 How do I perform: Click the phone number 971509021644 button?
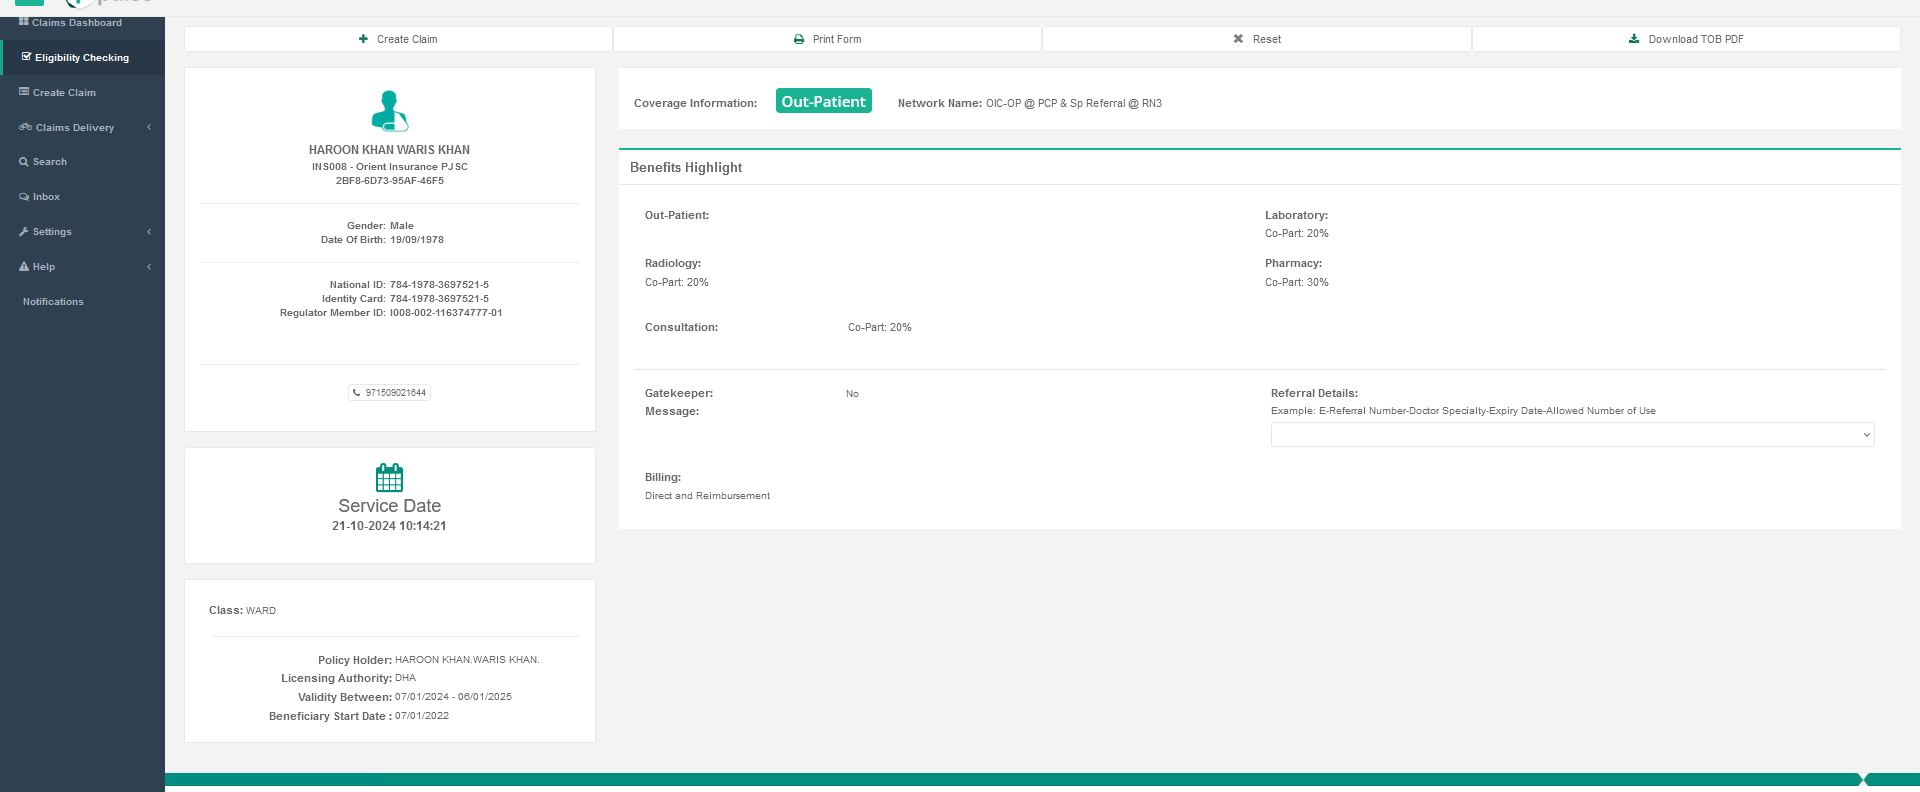(x=390, y=393)
